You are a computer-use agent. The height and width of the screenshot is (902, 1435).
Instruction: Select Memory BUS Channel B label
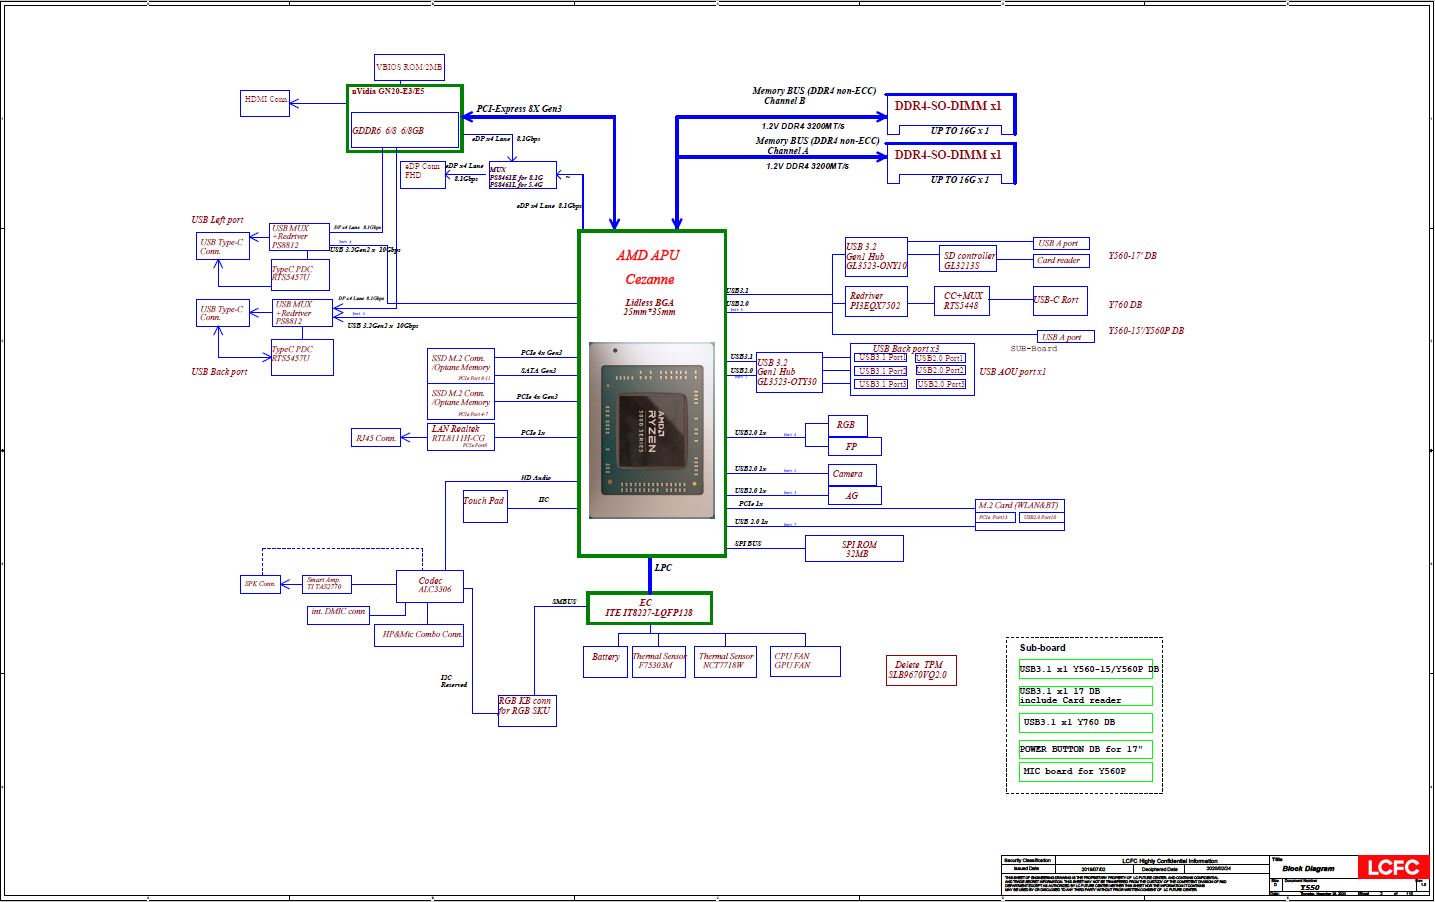click(814, 95)
